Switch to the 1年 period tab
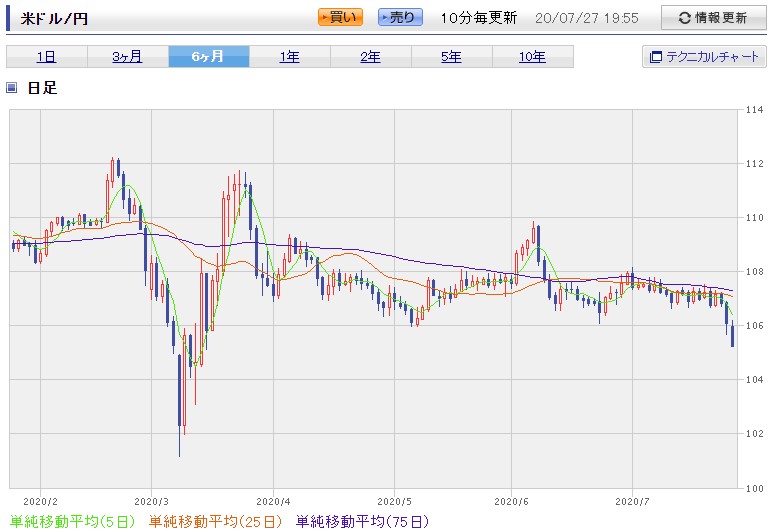 (x=289, y=57)
